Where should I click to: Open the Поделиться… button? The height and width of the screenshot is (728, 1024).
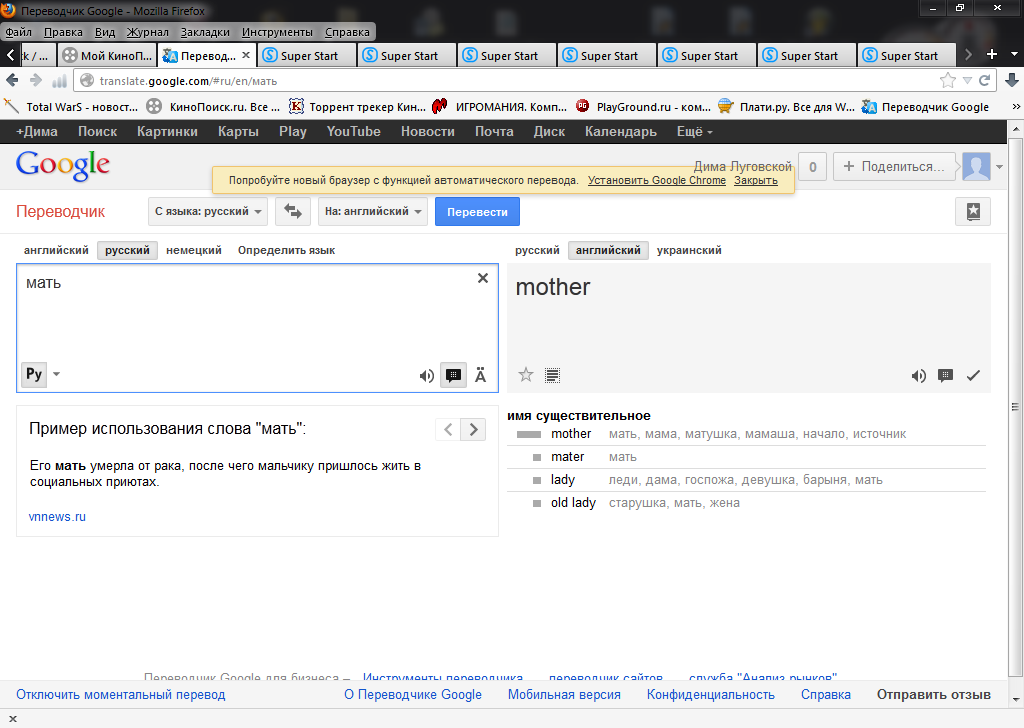click(x=894, y=166)
